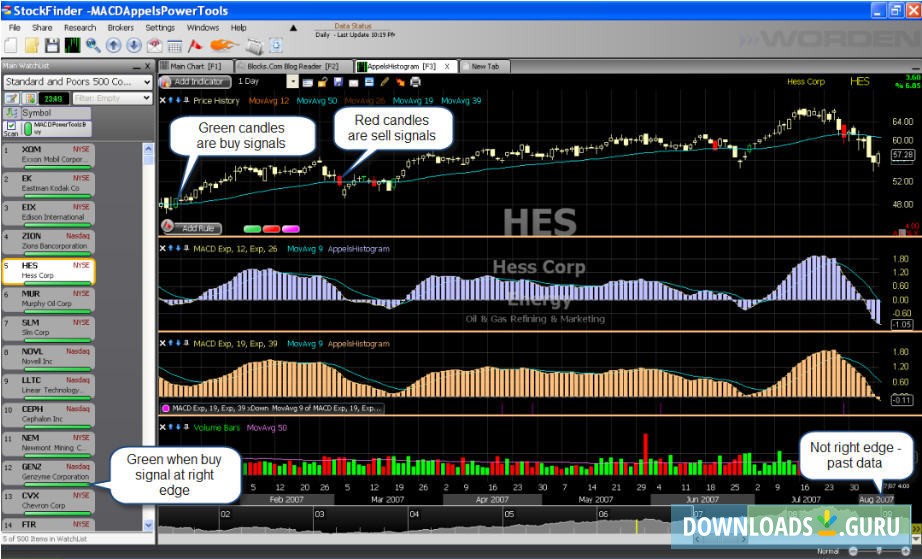Close the AppelsHistogram [F3] tab
The height and width of the screenshot is (559, 922).
(x=447, y=66)
